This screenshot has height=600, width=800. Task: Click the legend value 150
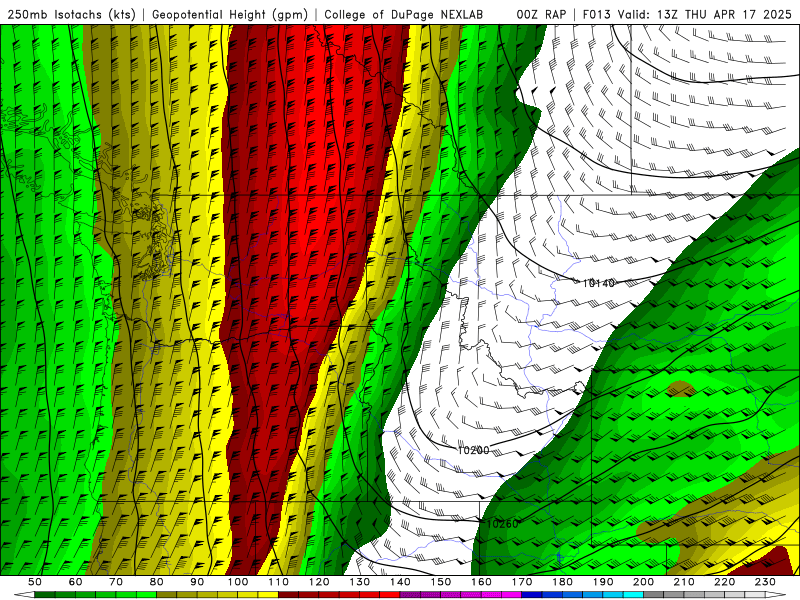click(441, 582)
